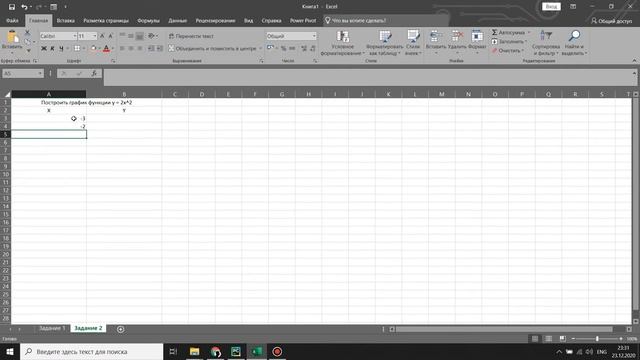
Task: Click the Insert function fx icon
Action: click(x=94, y=73)
